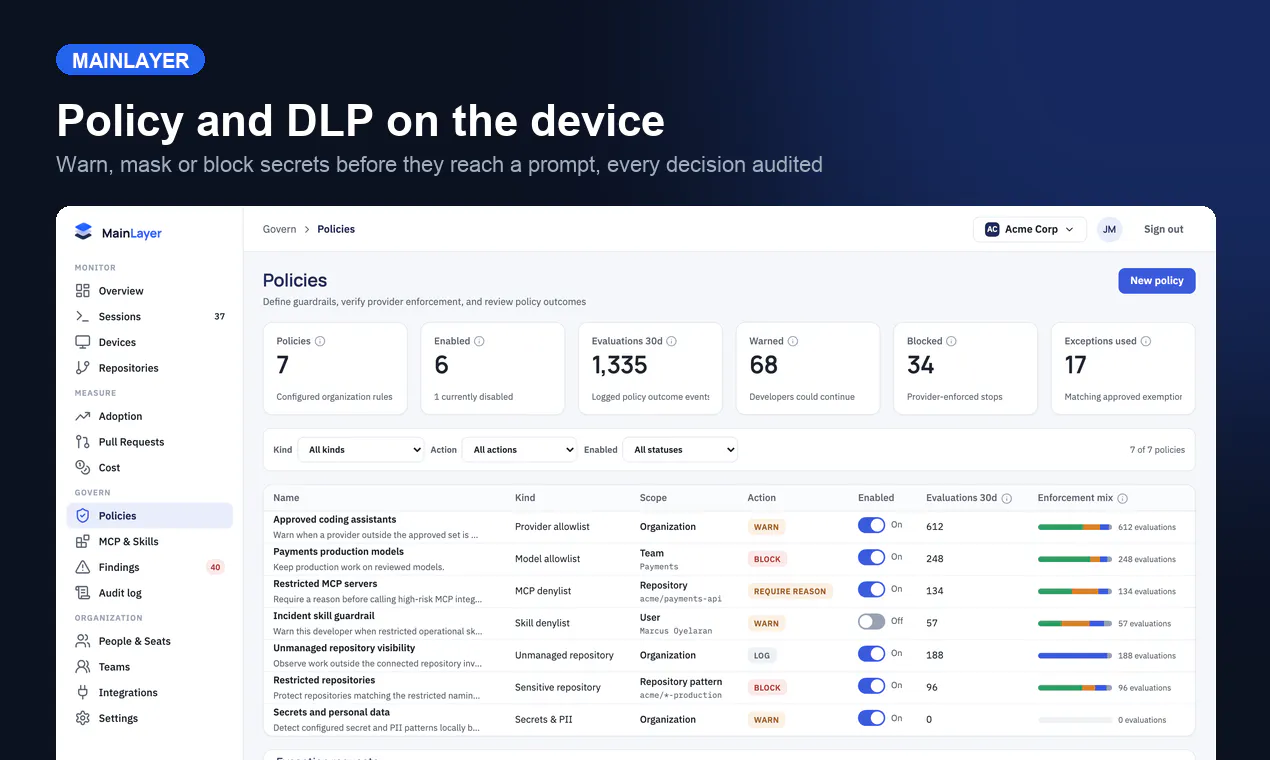Click the LOG action badge
The height and width of the screenshot is (760, 1270).
[x=762, y=655]
